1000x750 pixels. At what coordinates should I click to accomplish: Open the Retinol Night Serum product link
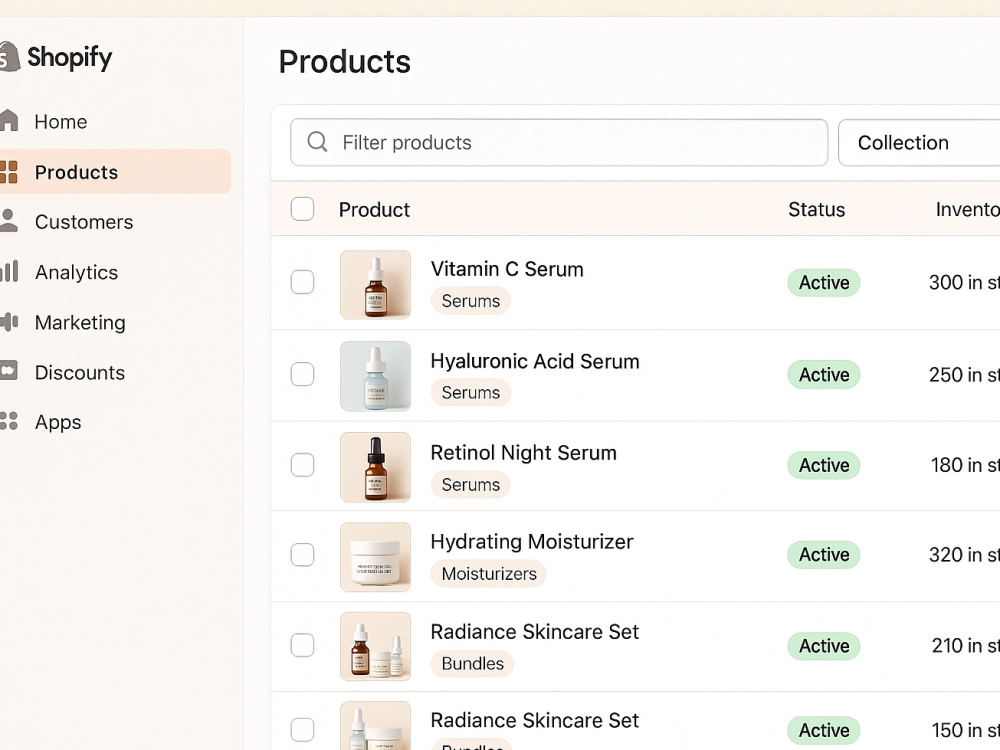pyautogui.click(x=524, y=453)
